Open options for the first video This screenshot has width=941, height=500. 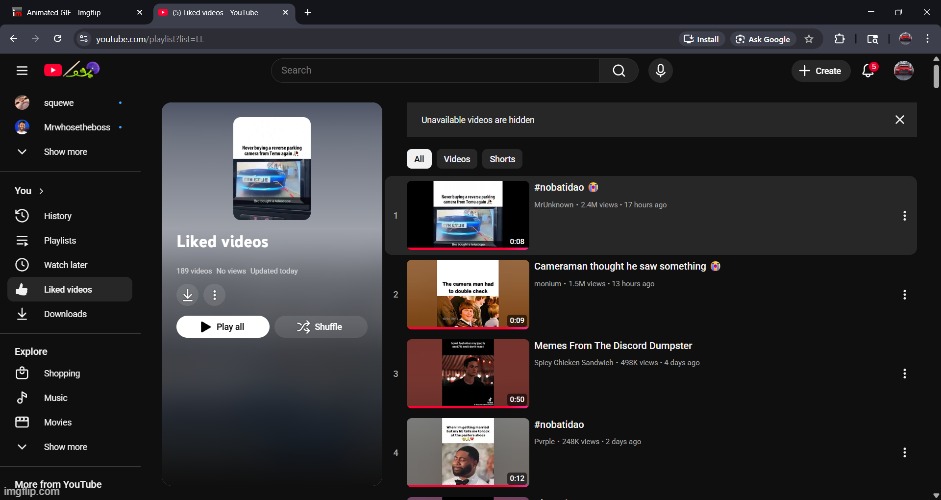(x=904, y=216)
